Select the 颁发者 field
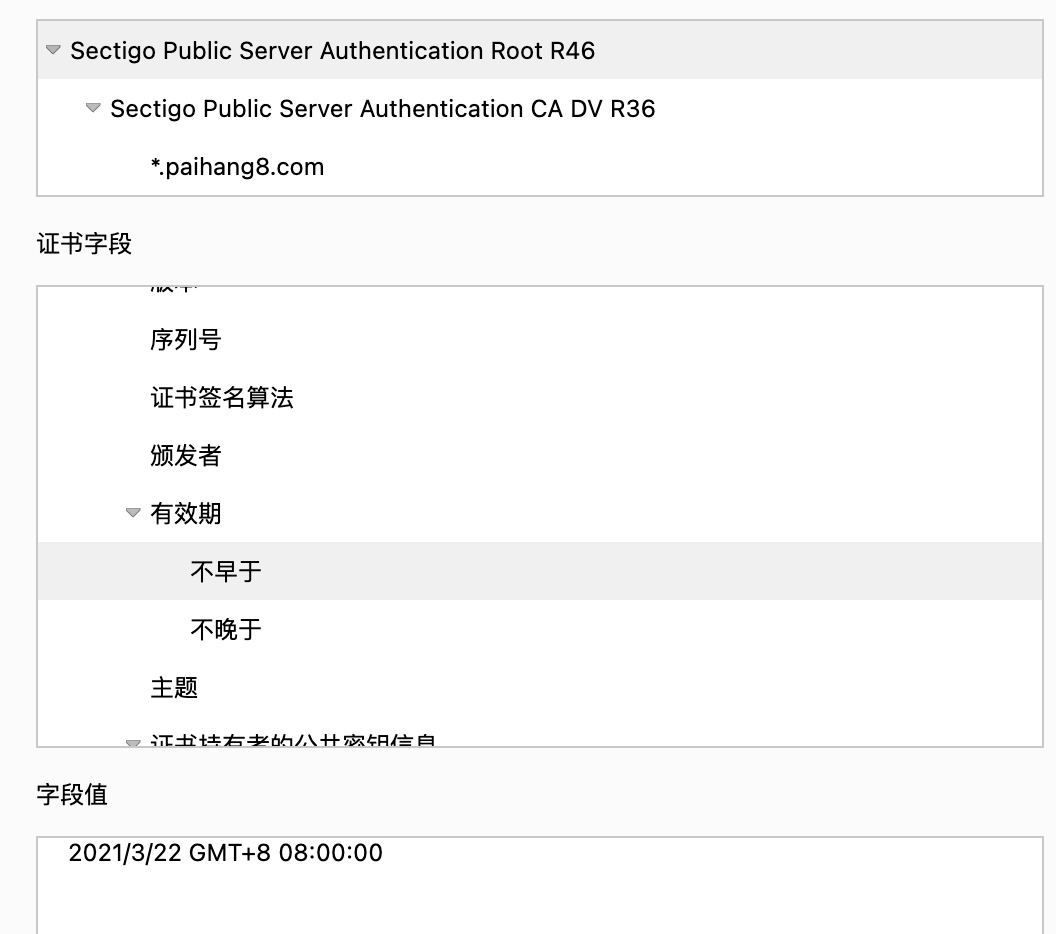Screen dimensions: 1056x934 (x=186, y=456)
